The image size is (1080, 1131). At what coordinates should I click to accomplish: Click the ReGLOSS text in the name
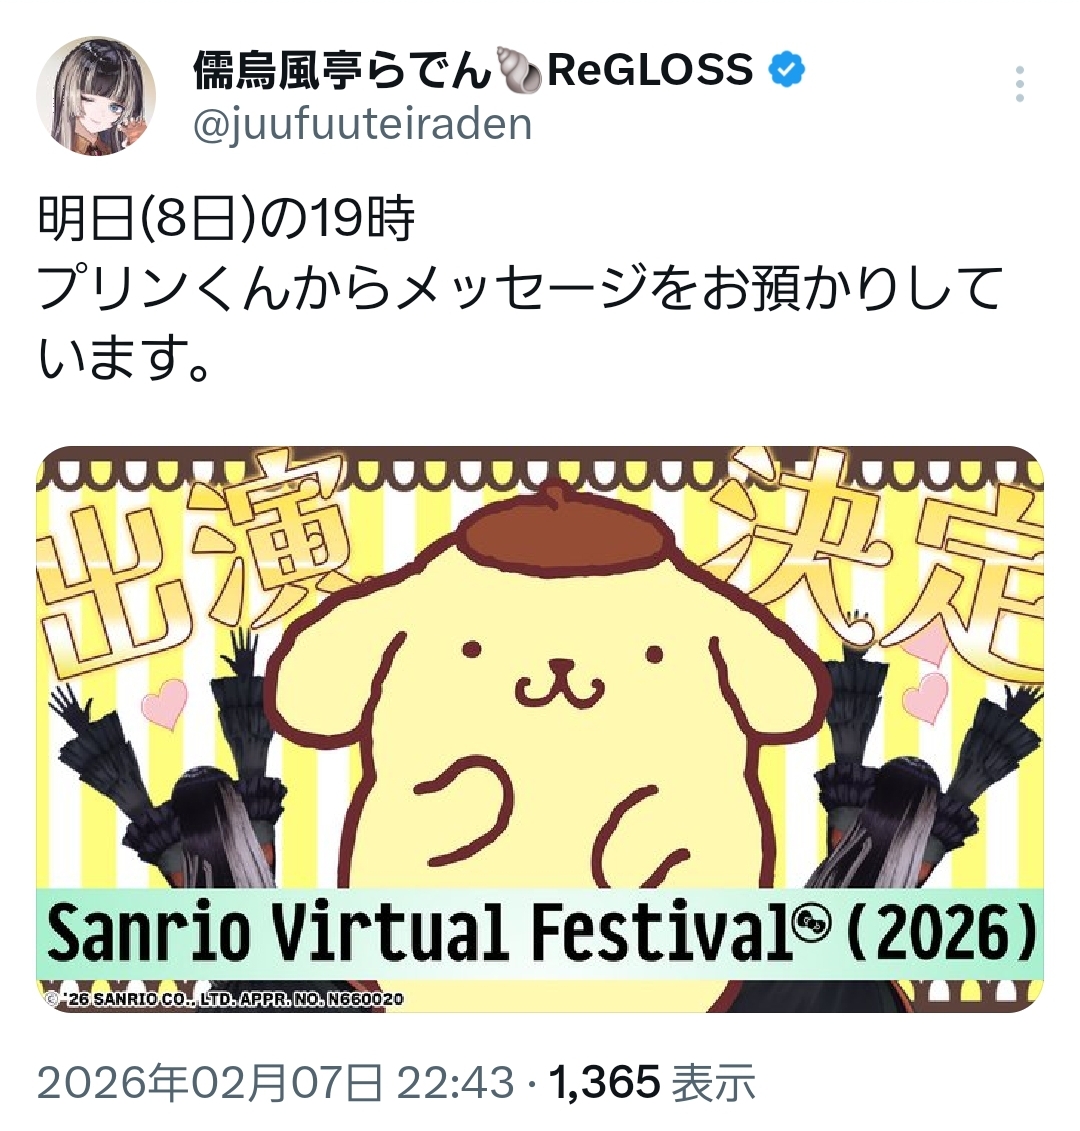point(649,71)
